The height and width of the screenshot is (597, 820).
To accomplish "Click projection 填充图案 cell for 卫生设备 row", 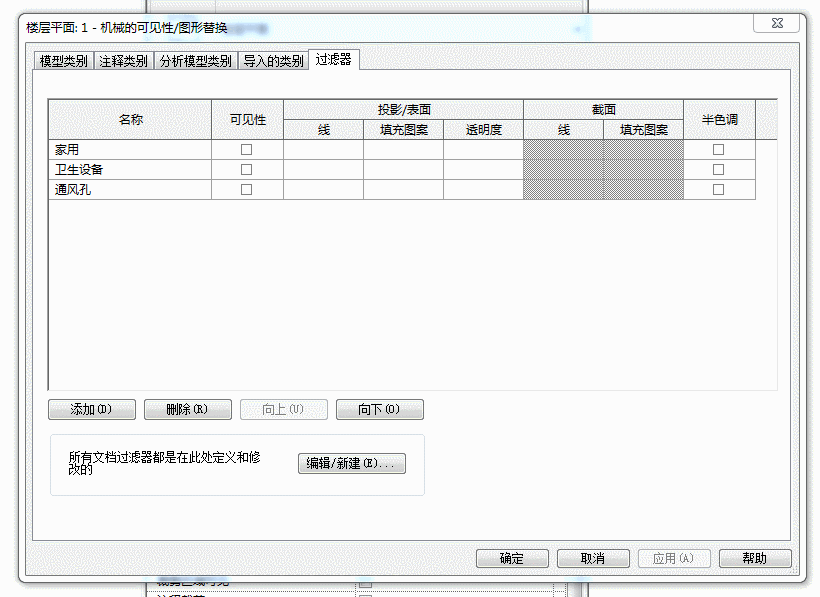I will 404,169.
